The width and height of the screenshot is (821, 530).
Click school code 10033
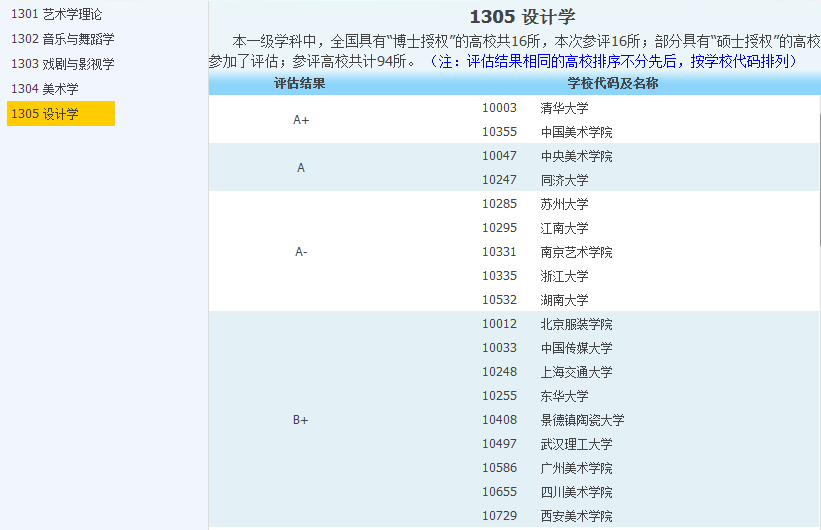(x=500, y=348)
